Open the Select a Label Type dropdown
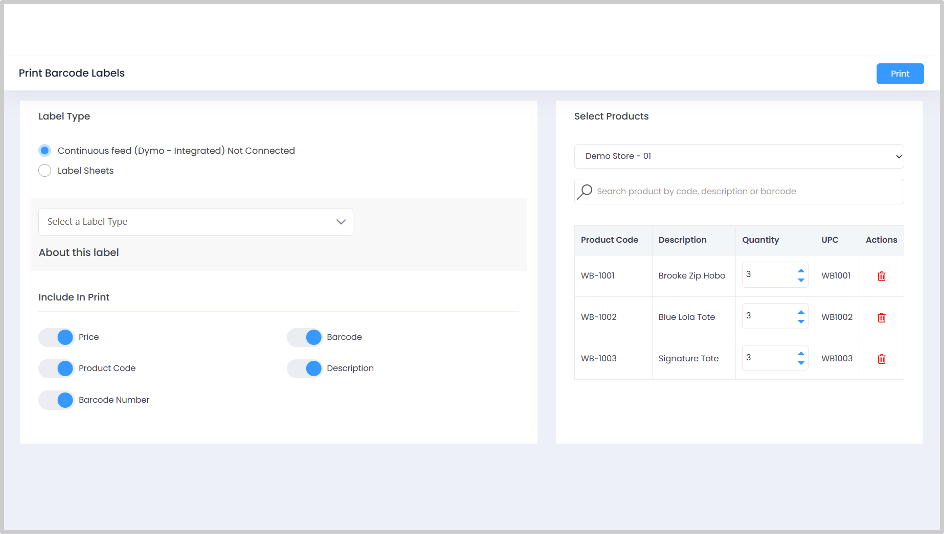Screen dimensions: 944x534 (x=196, y=222)
